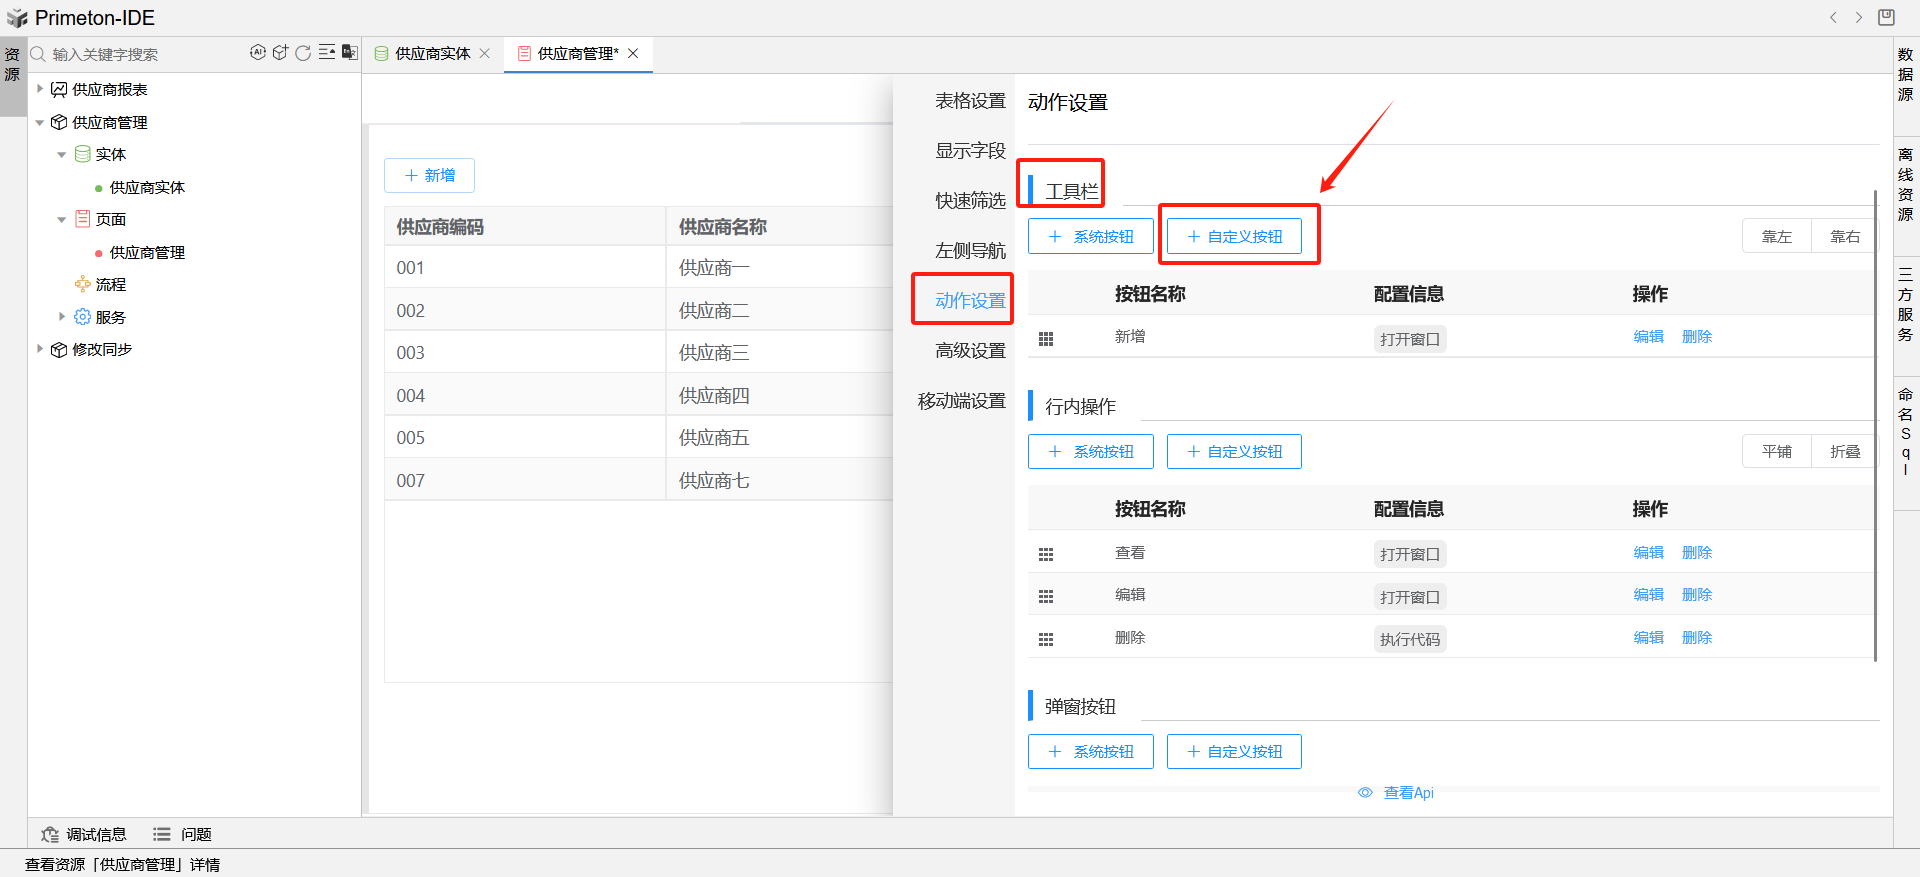1920x877 pixels.
Task: Switch row actions to 折叠 mode
Action: pyautogui.click(x=1844, y=452)
